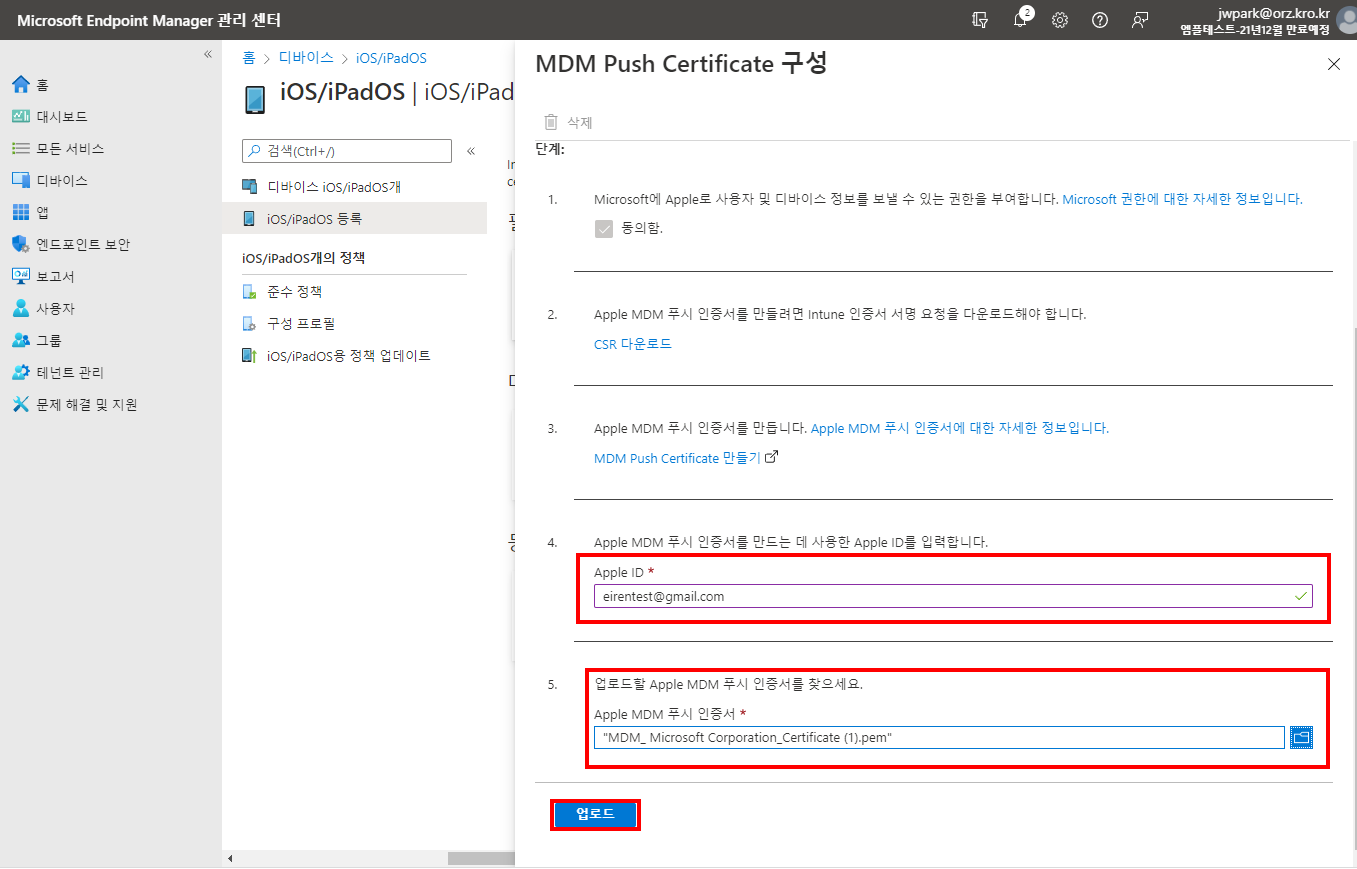Collapse the iOS/iPadOS resource menu

tap(471, 151)
